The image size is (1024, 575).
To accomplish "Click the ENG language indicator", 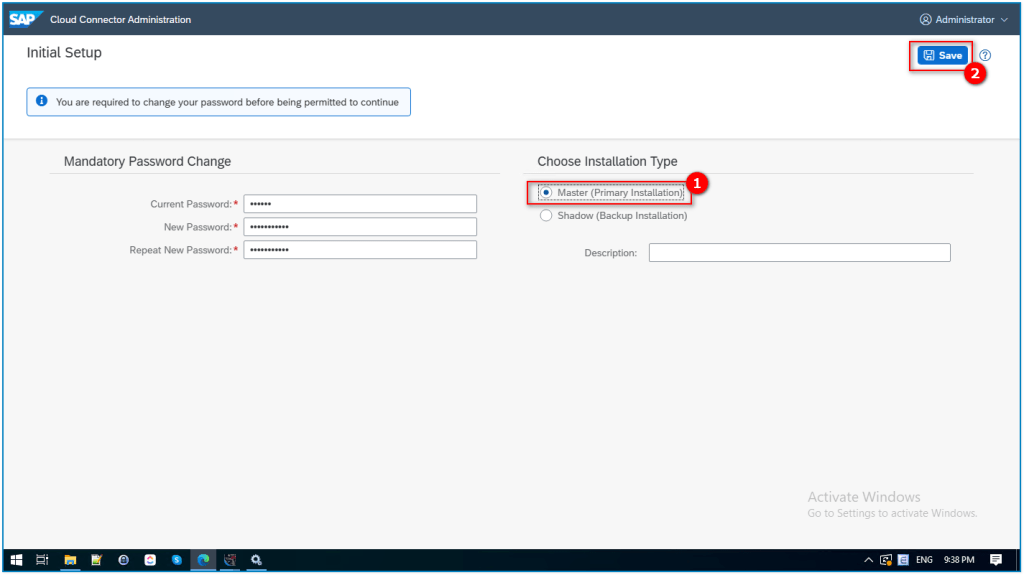I will [x=925, y=560].
